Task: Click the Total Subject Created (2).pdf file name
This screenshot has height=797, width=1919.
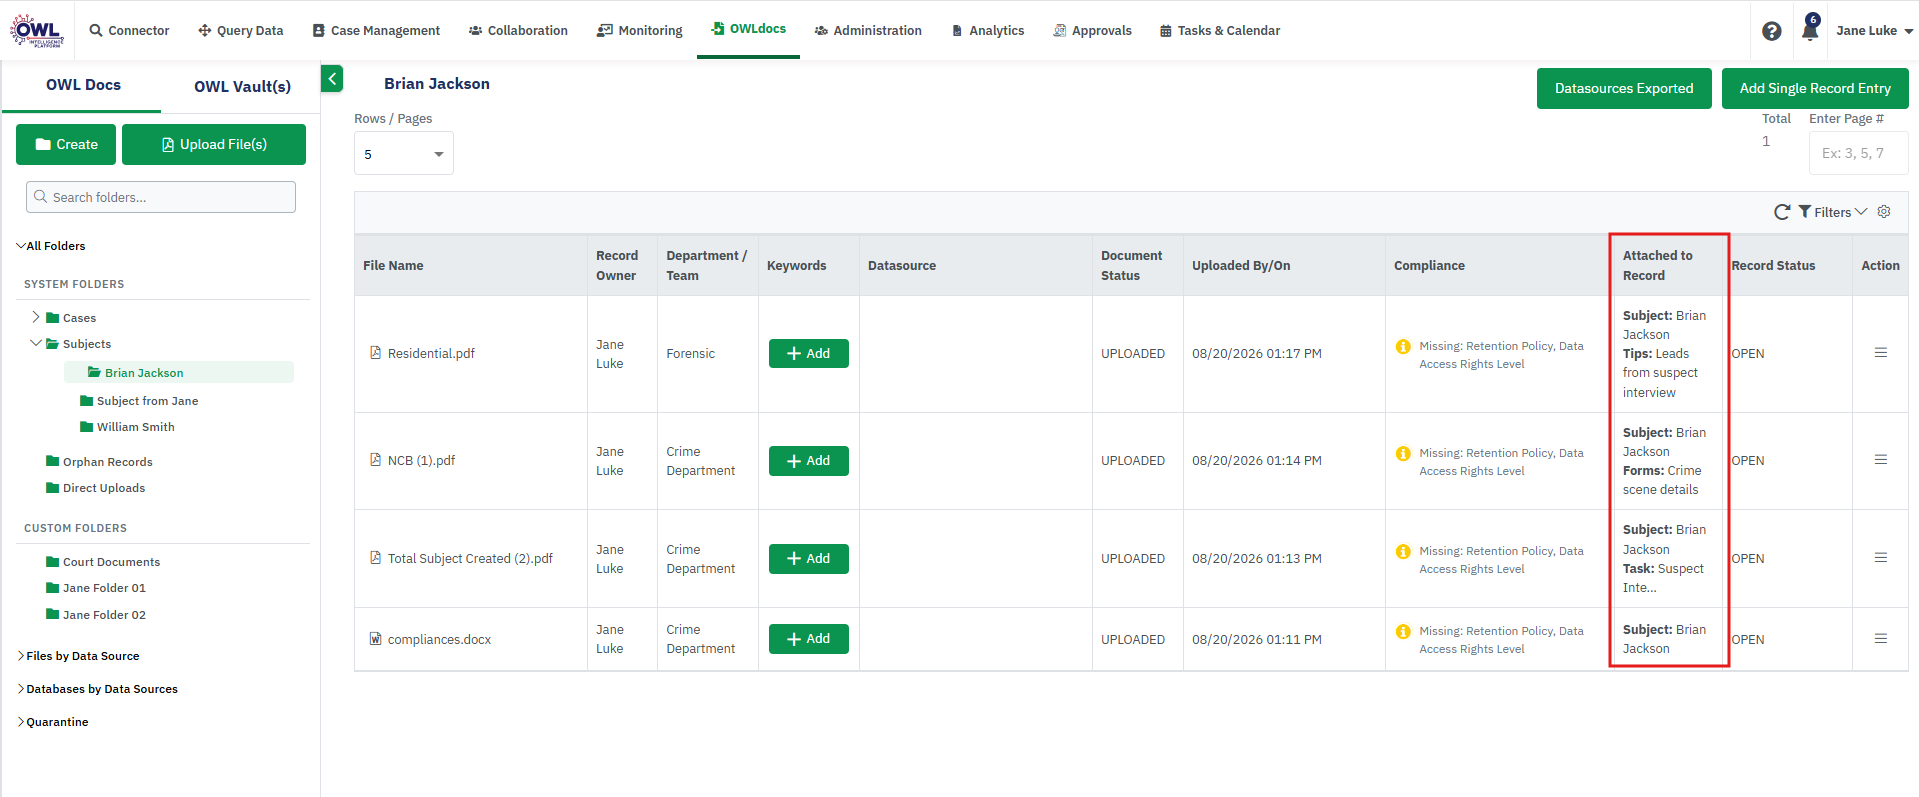Action: click(470, 559)
